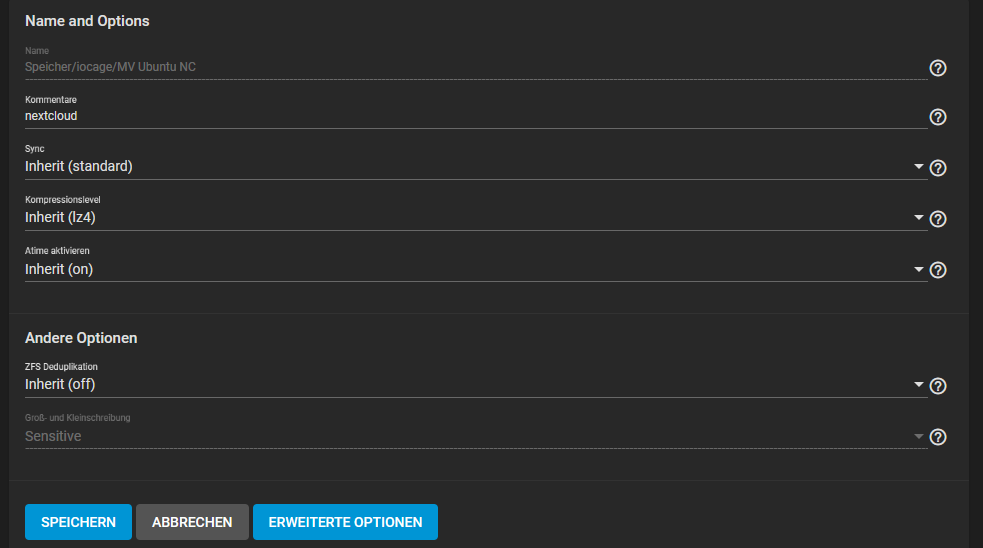Select the Inherit (off) deduplication value

(x=60, y=384)
